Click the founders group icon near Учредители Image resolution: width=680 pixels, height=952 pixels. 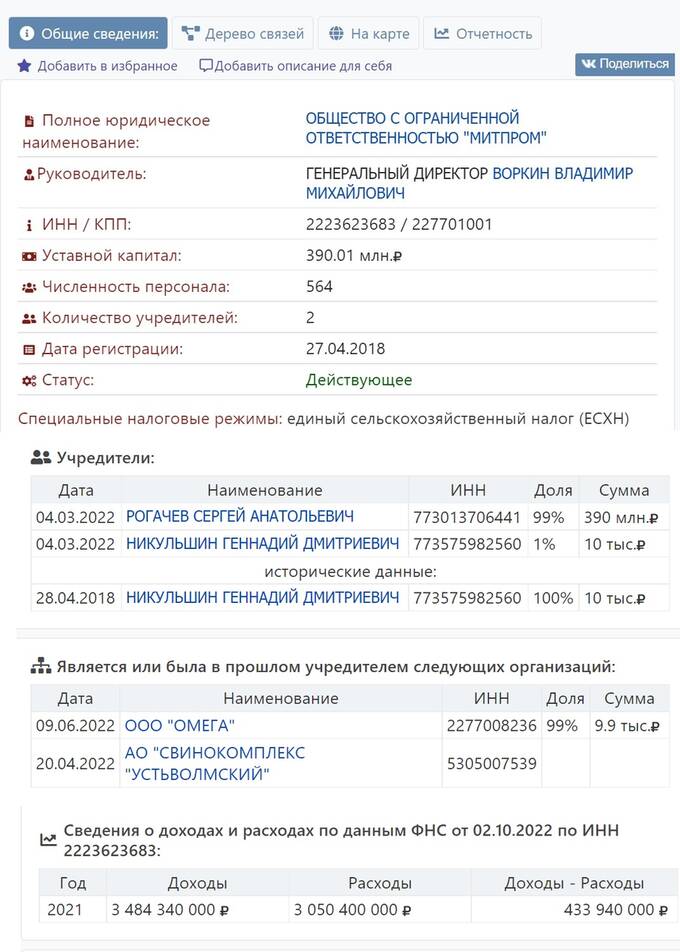pos(41,458)
